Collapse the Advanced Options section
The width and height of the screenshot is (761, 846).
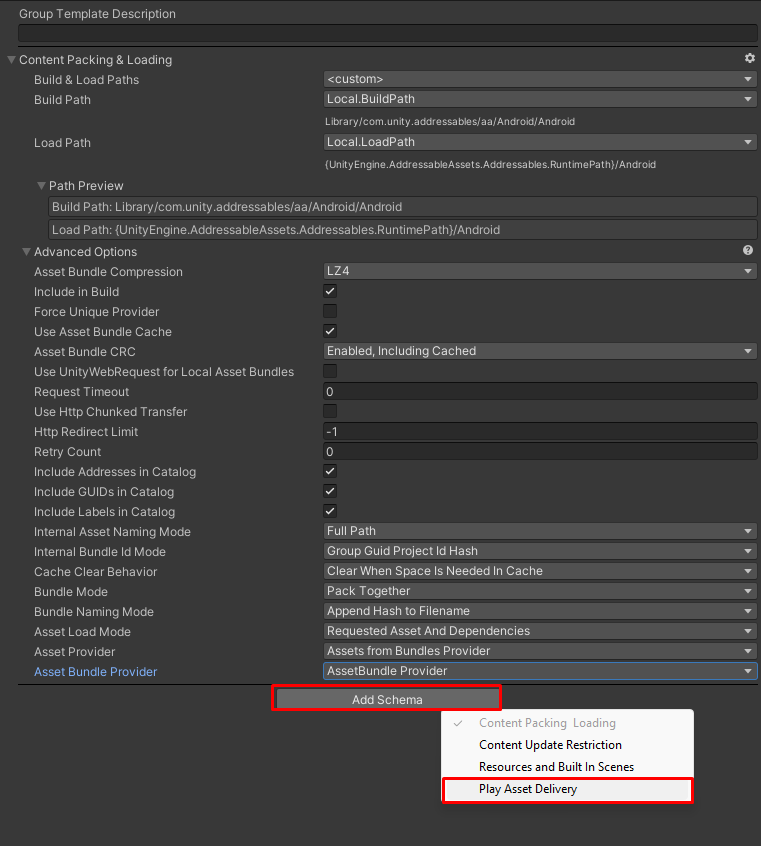(26, 252)
